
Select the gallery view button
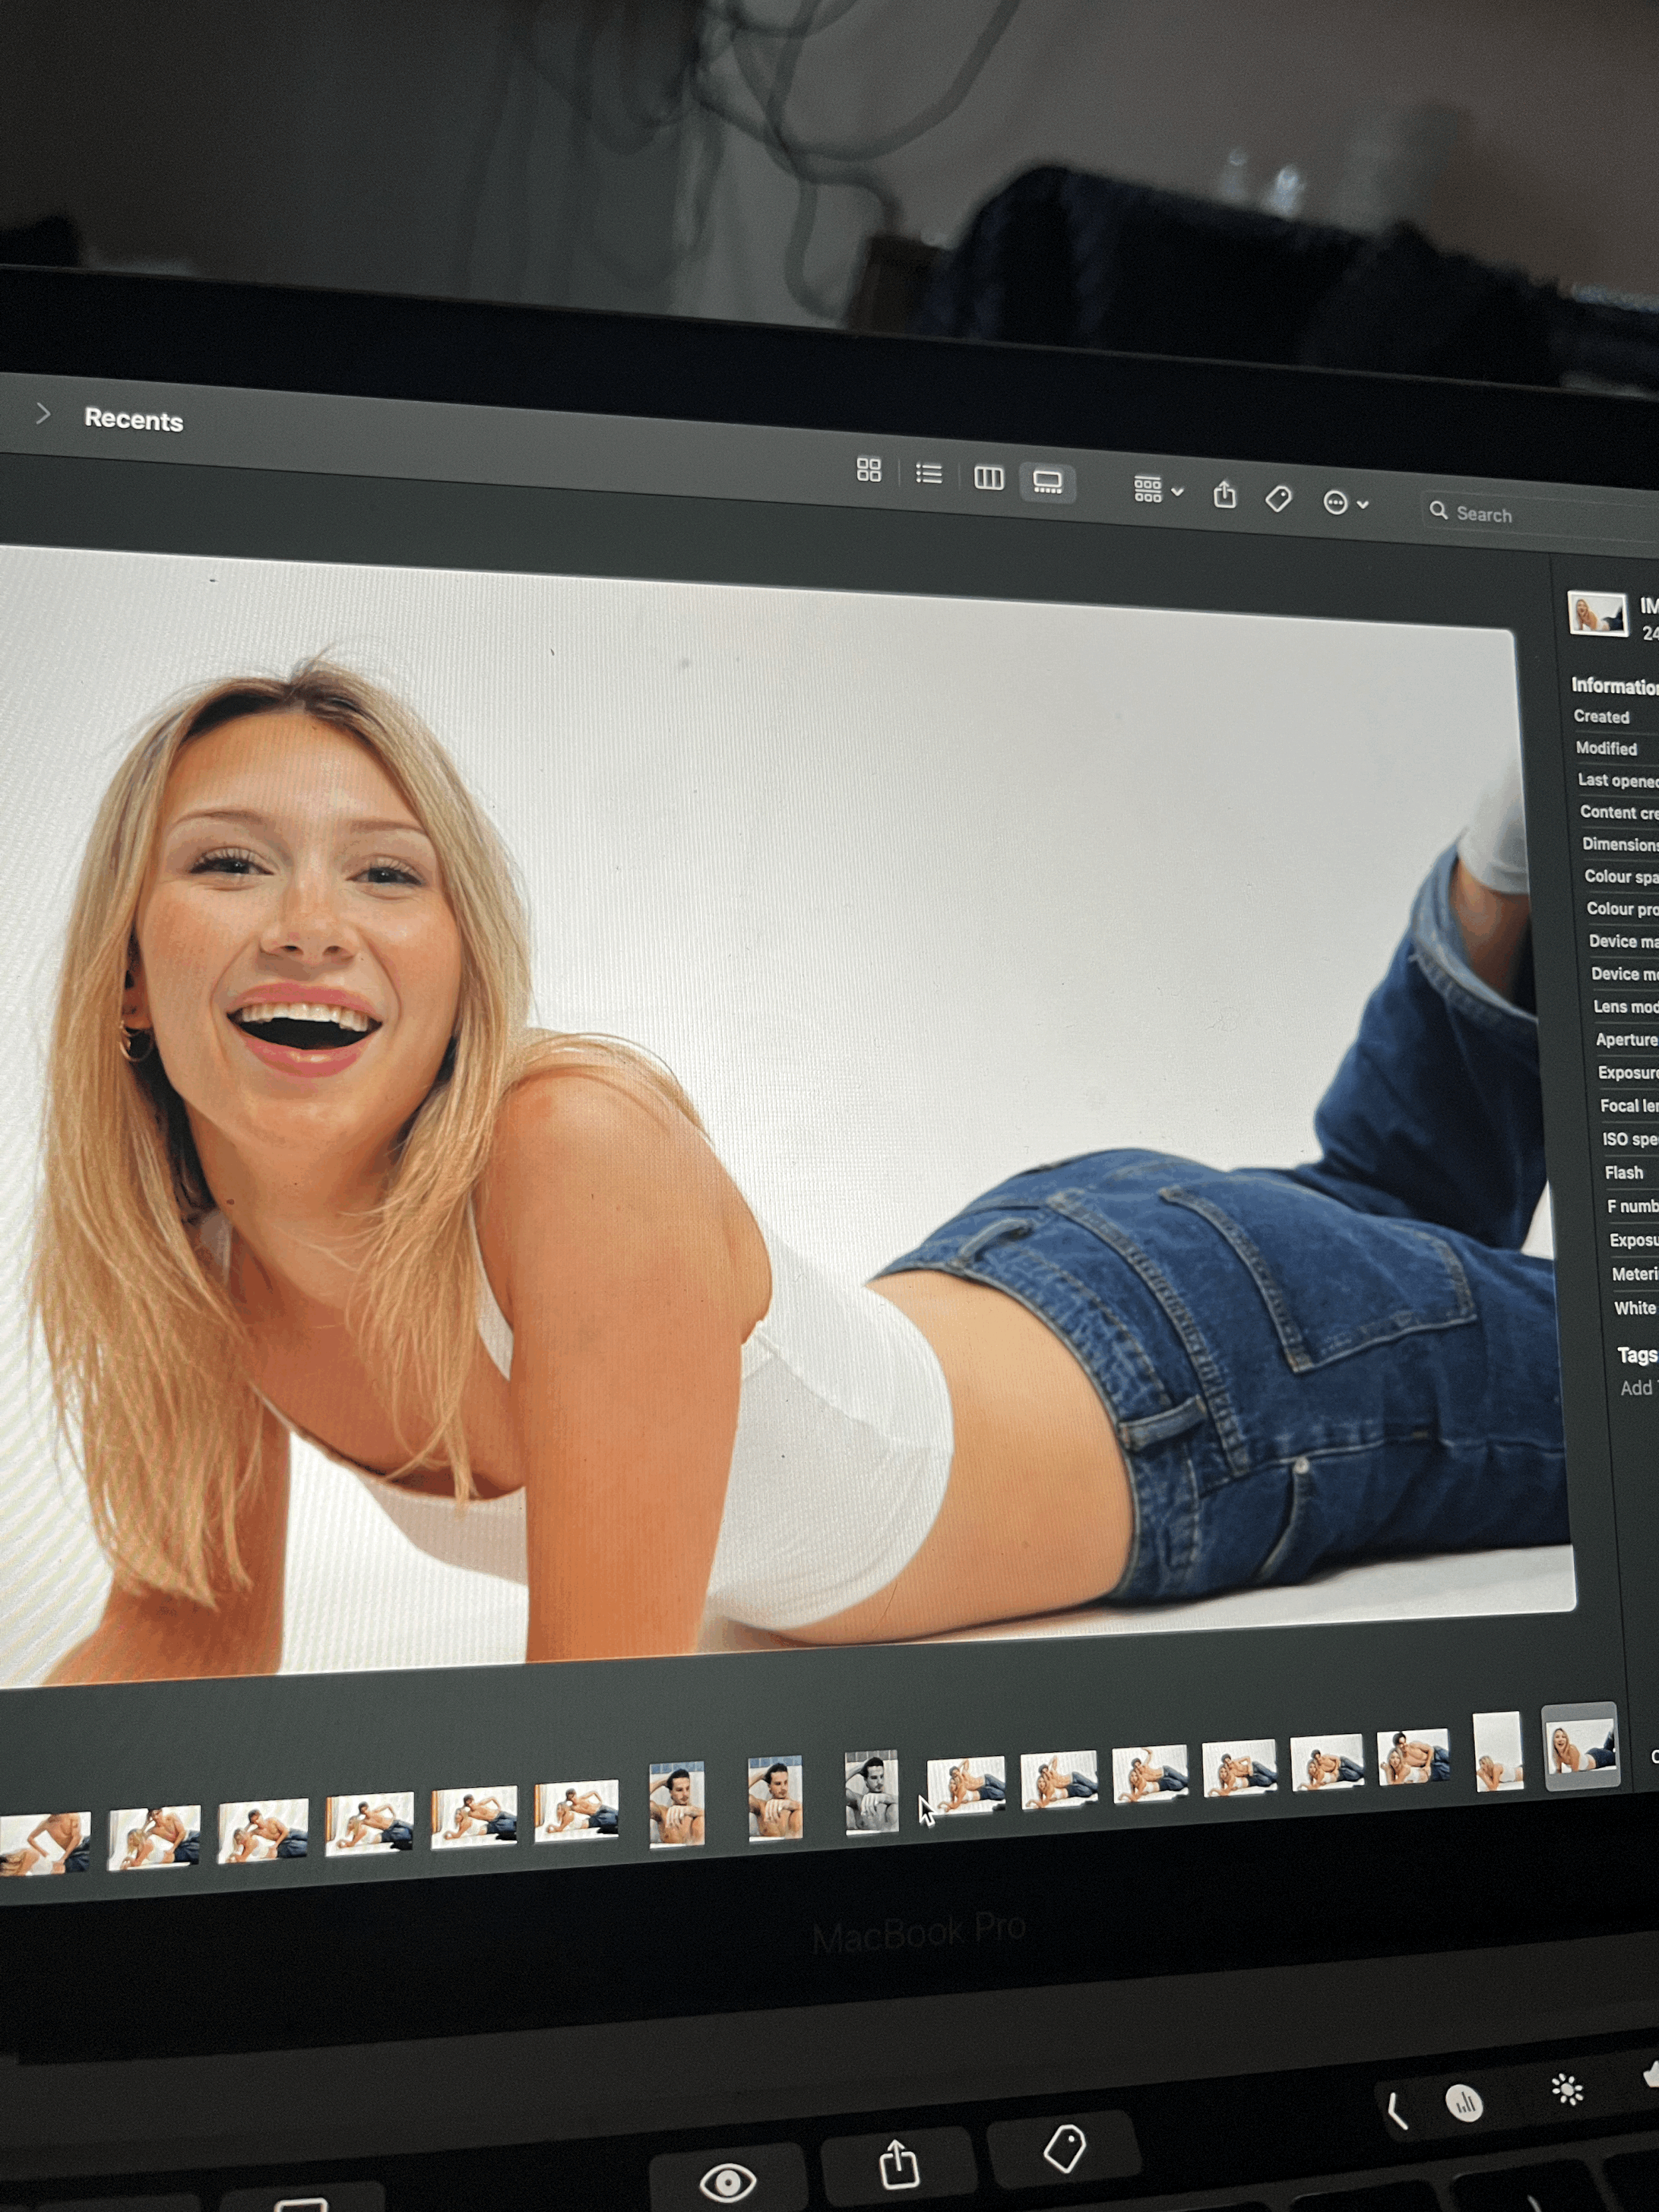pos(1047,483)
